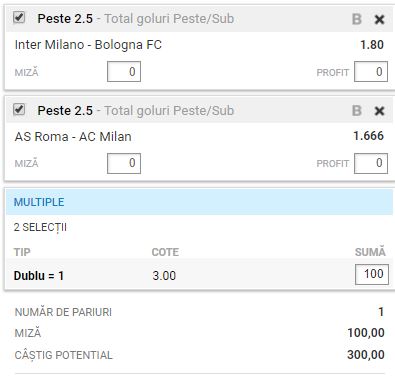Uncheck the Inter Milano - Bologna FC checkbox

tap(19, 17)
